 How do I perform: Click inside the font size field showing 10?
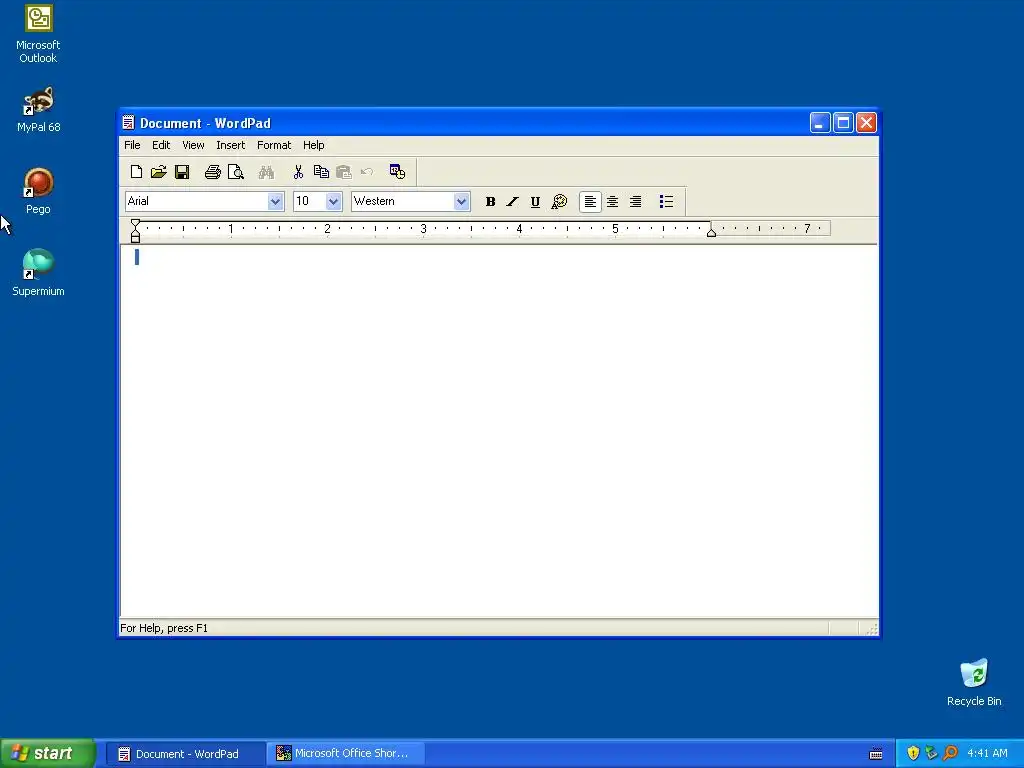click(310, 201)
